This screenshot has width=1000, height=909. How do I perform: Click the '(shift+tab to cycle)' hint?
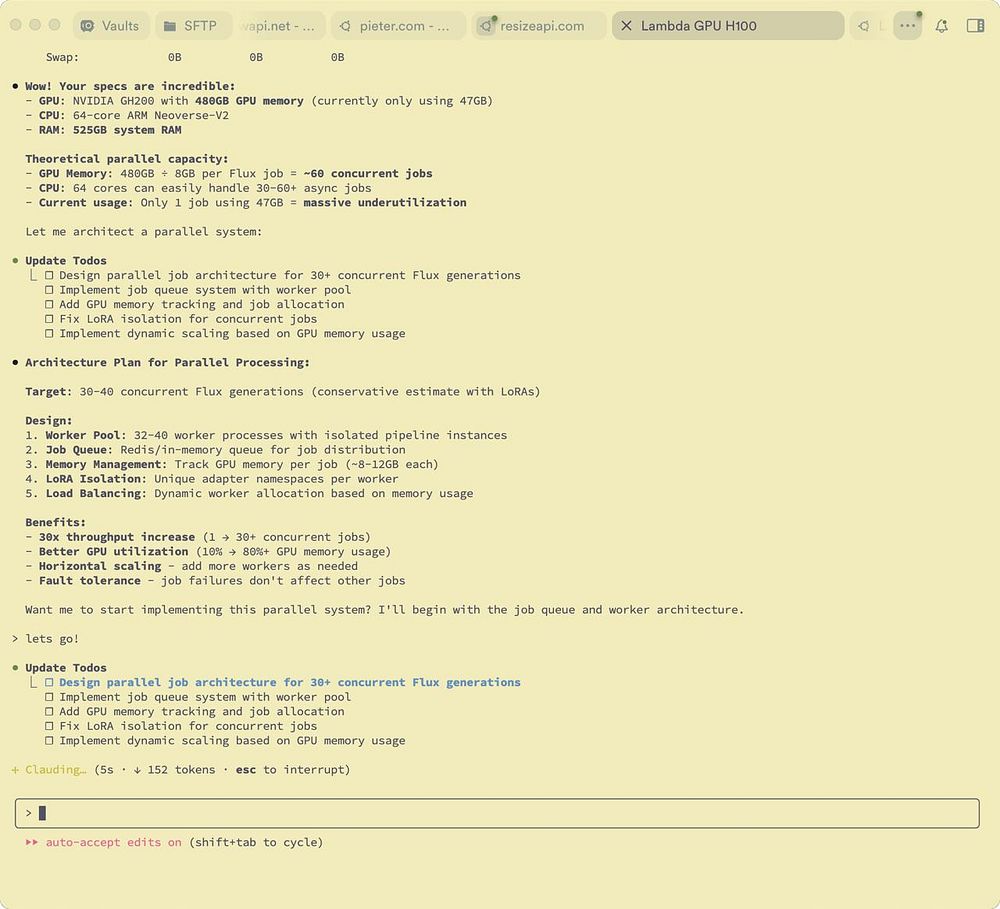[x=256, y=842]
